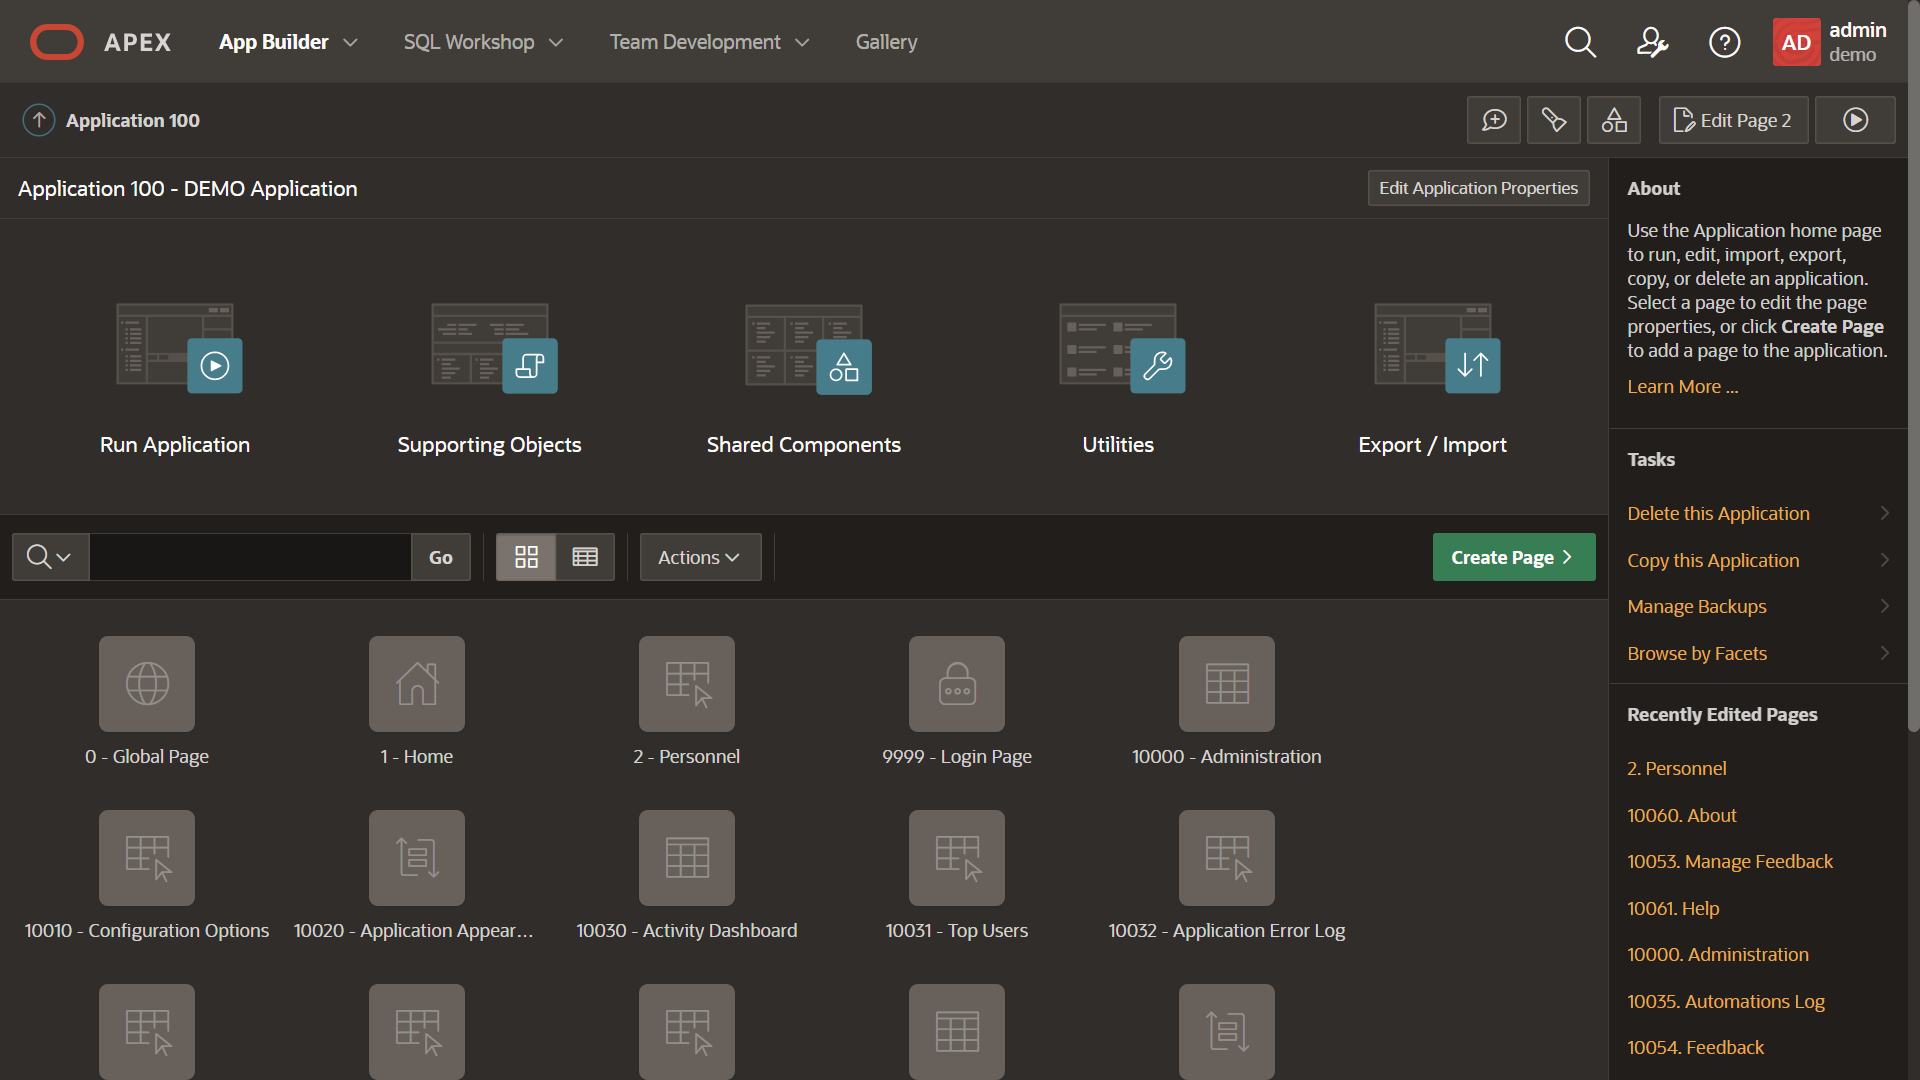Open 10031 - Top Users page icon

pyautogui.click(x=957, y=858)
